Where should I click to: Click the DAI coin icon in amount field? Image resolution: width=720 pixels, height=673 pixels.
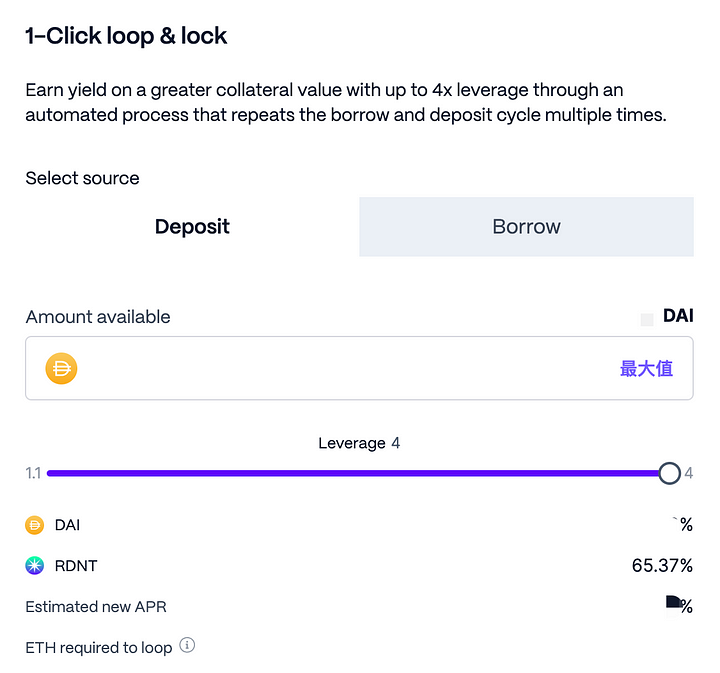(61, 369)
